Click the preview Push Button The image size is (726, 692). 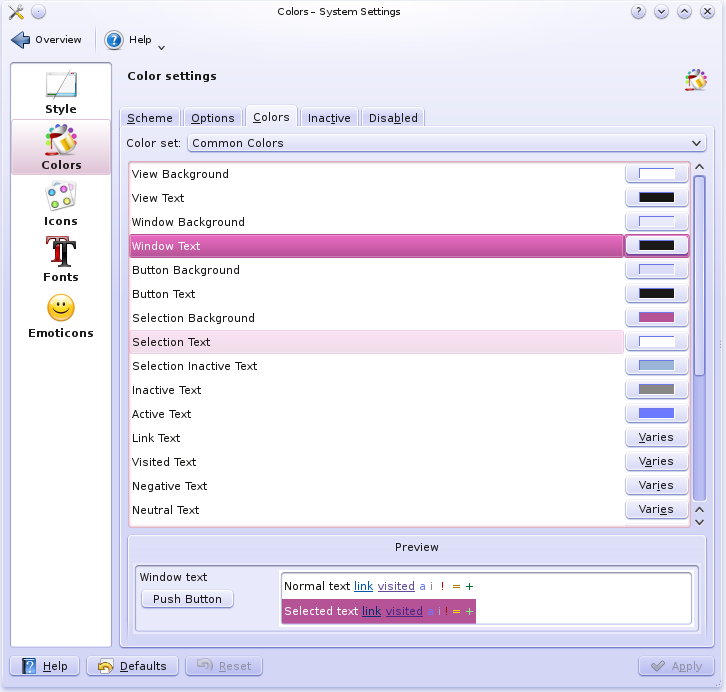click(x=187, y=599)
